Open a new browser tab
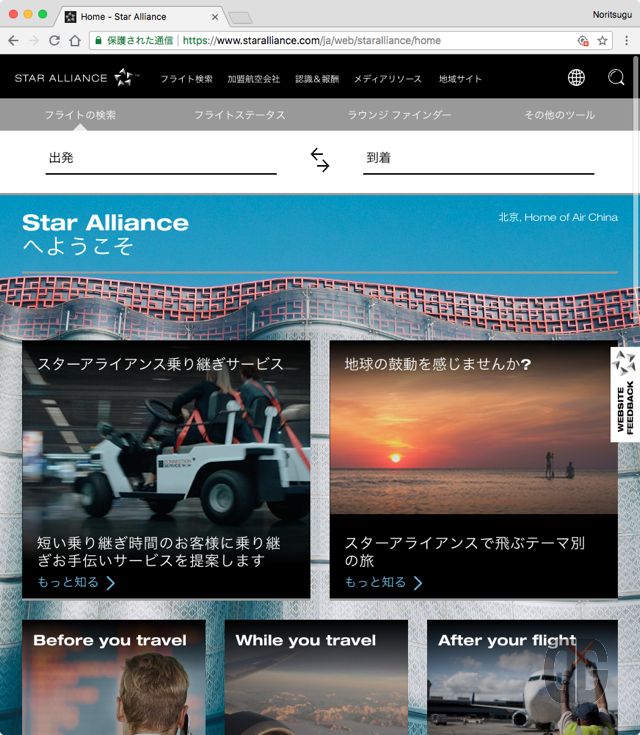The image size is (640, 735). point(241,18)
